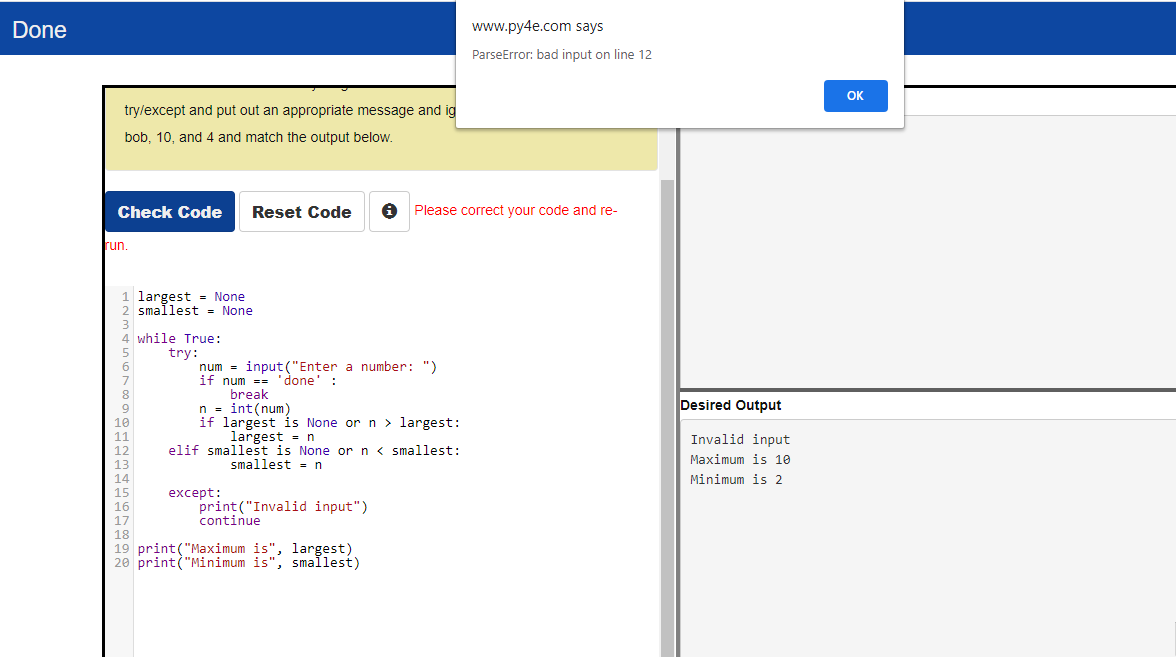Click the circular info icon beside Reset Code
Viewport: 1176px width, 657px height.
point(389,211)
